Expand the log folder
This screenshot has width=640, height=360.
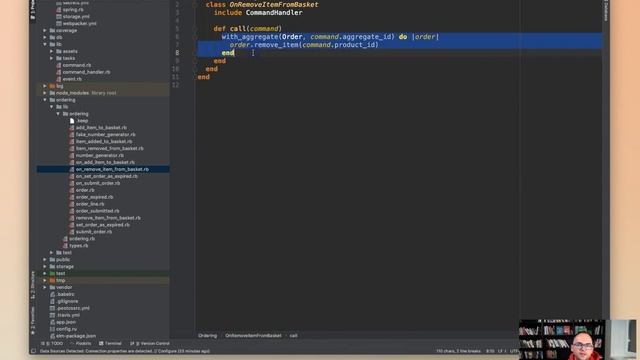45,86
